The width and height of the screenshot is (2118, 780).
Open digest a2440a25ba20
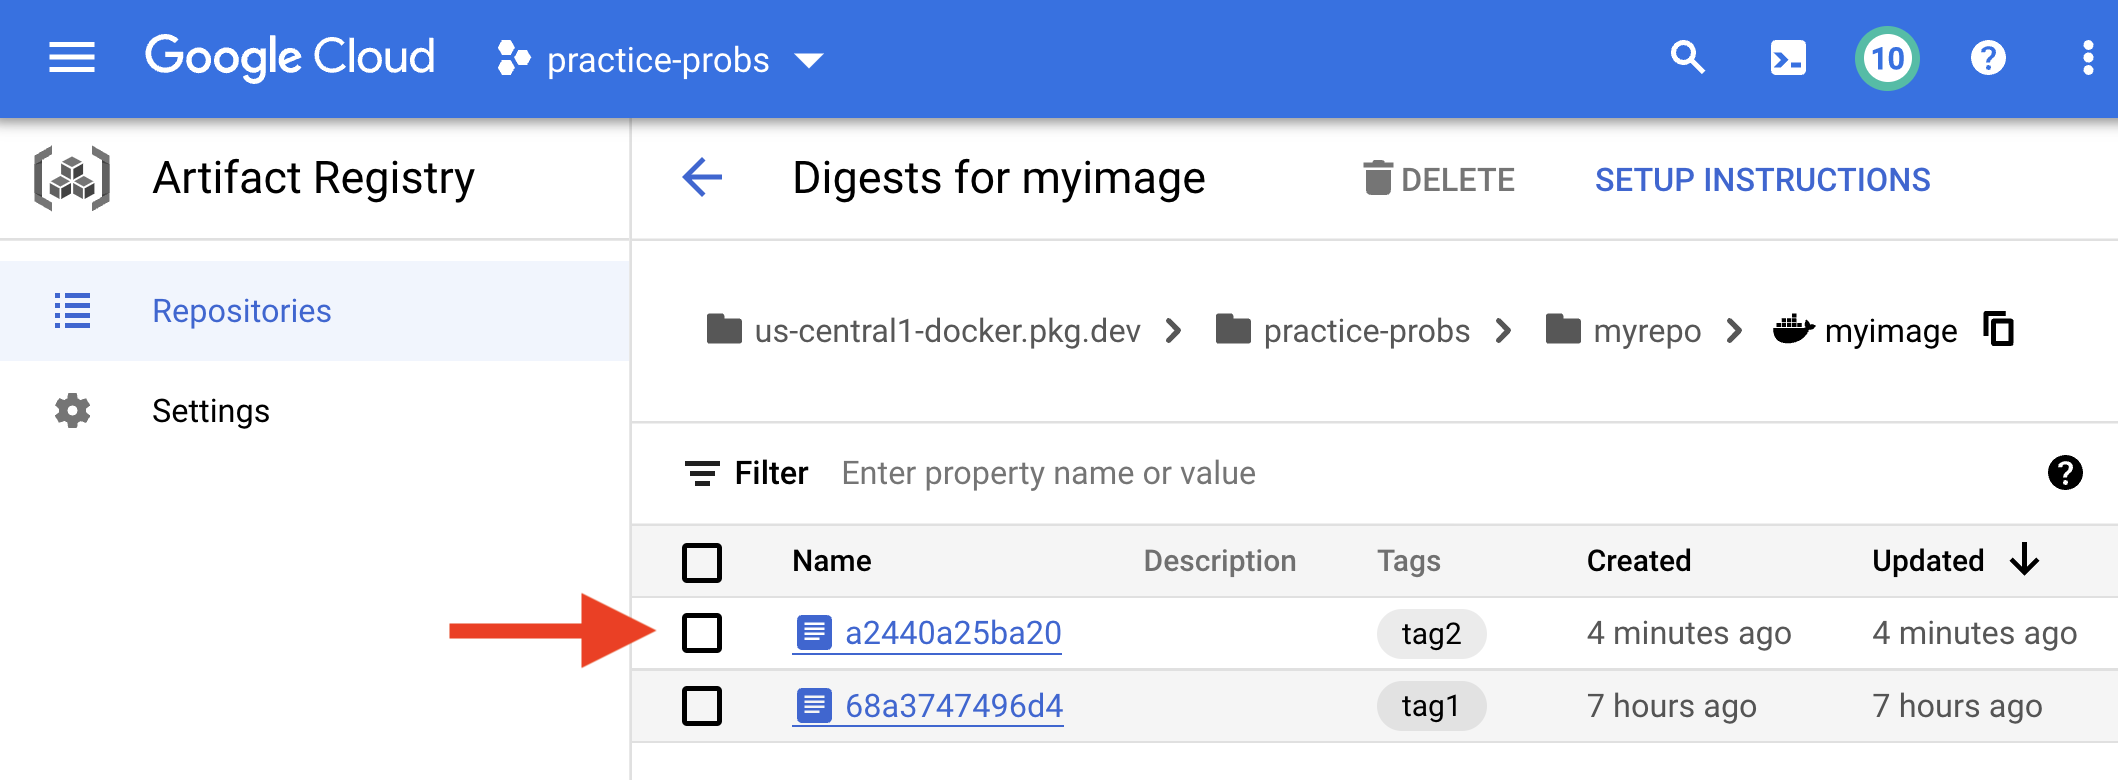(953, 633)
